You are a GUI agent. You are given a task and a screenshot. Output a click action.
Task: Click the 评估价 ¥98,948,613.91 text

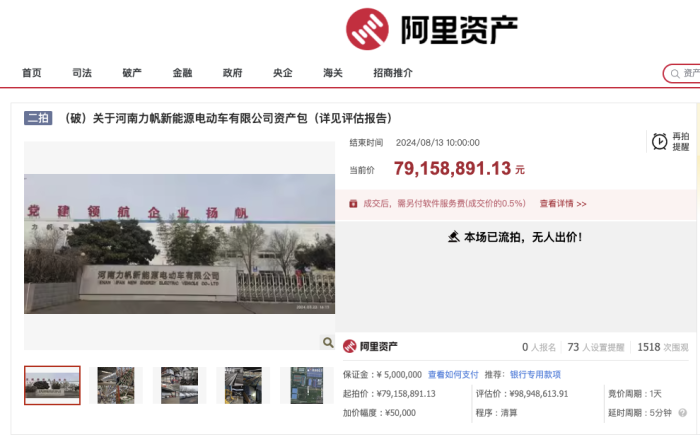(522, 394)
